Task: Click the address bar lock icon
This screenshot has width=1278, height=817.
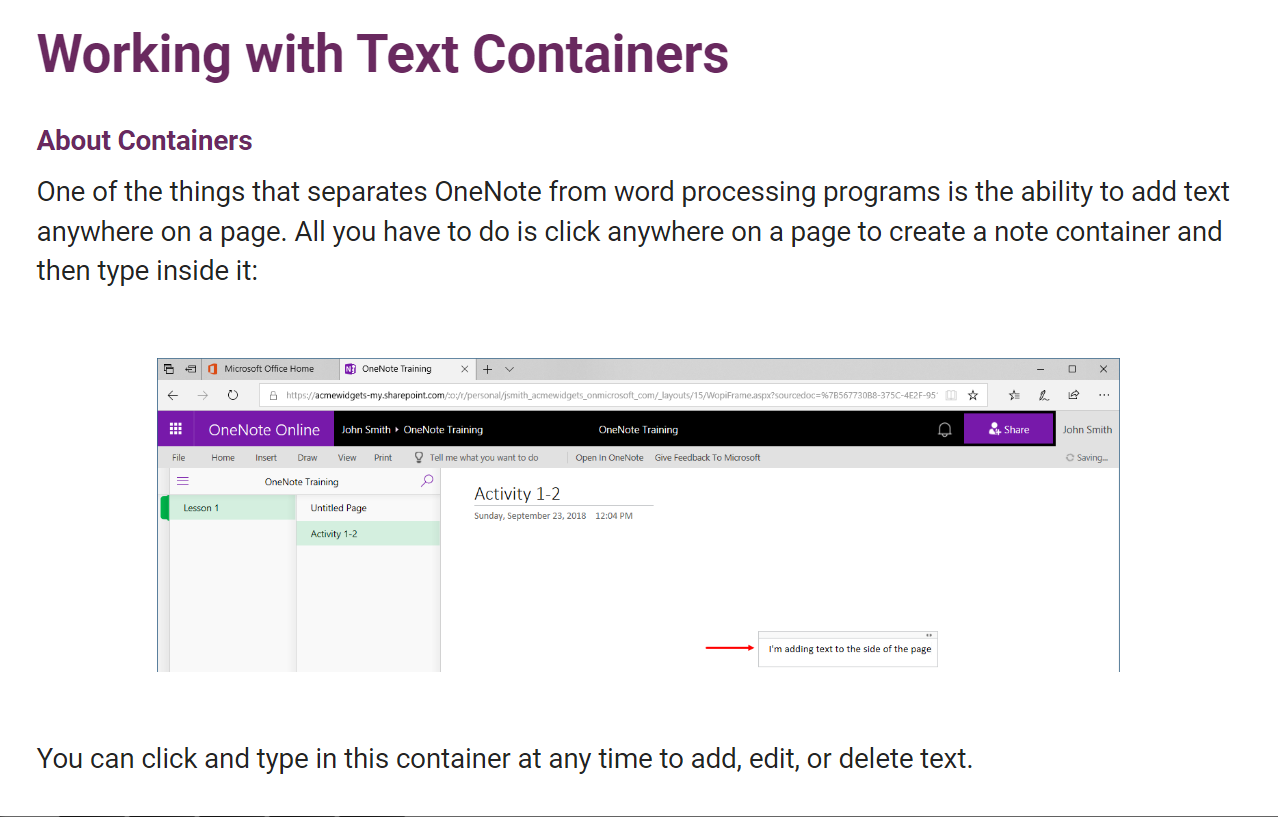Action: [274, 395]
